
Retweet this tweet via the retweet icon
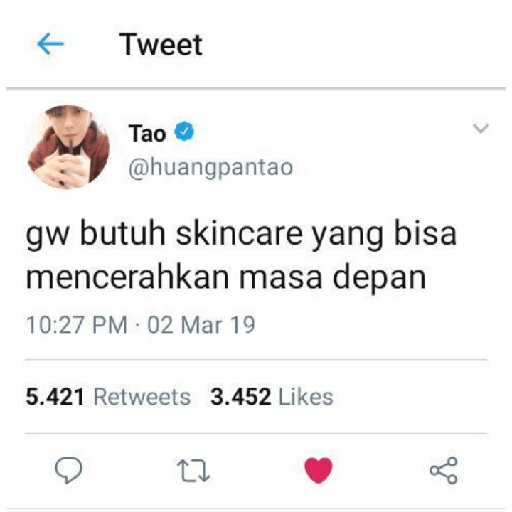click(193, 471)
